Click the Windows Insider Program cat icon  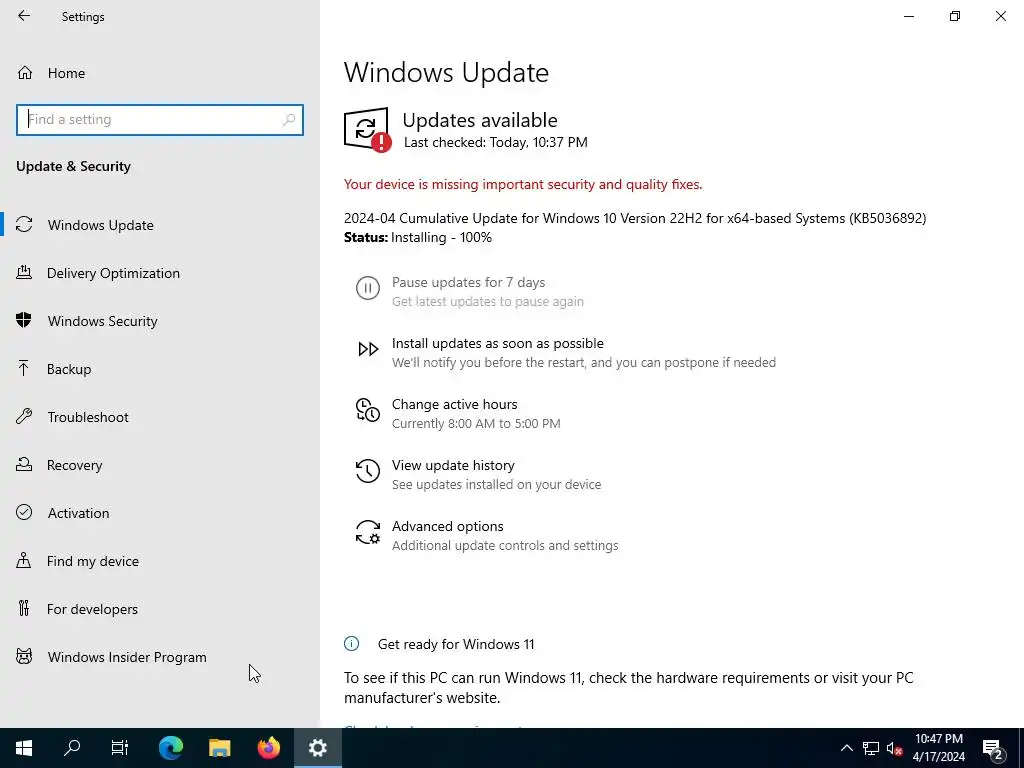(x=24, y=656)
